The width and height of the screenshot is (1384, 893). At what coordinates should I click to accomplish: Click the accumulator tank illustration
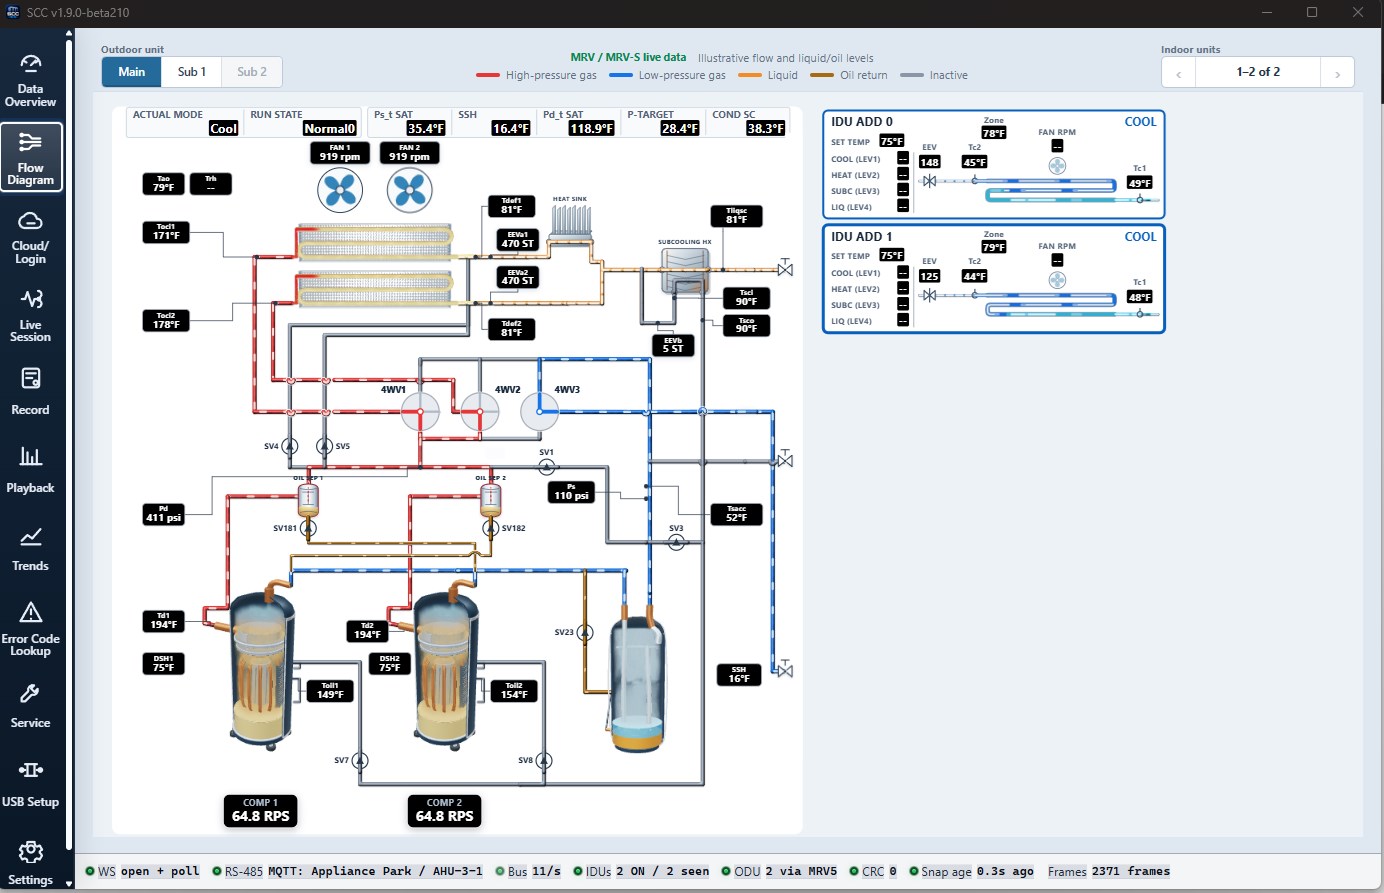click(x=637, y=685)
